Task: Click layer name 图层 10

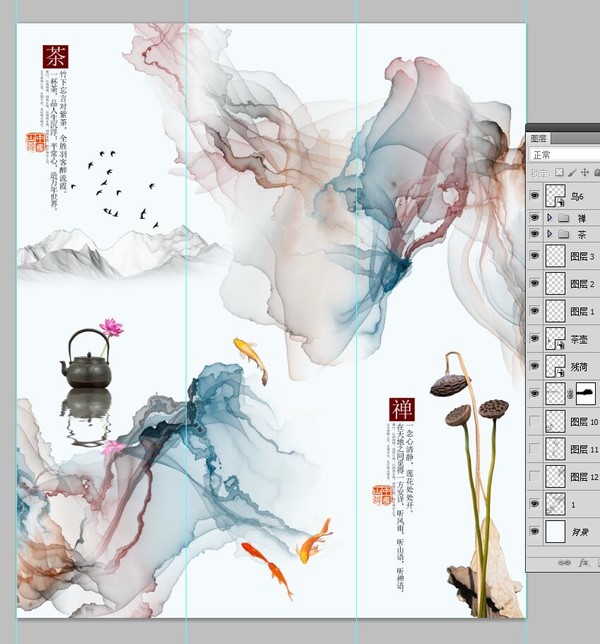Action: 584,422
